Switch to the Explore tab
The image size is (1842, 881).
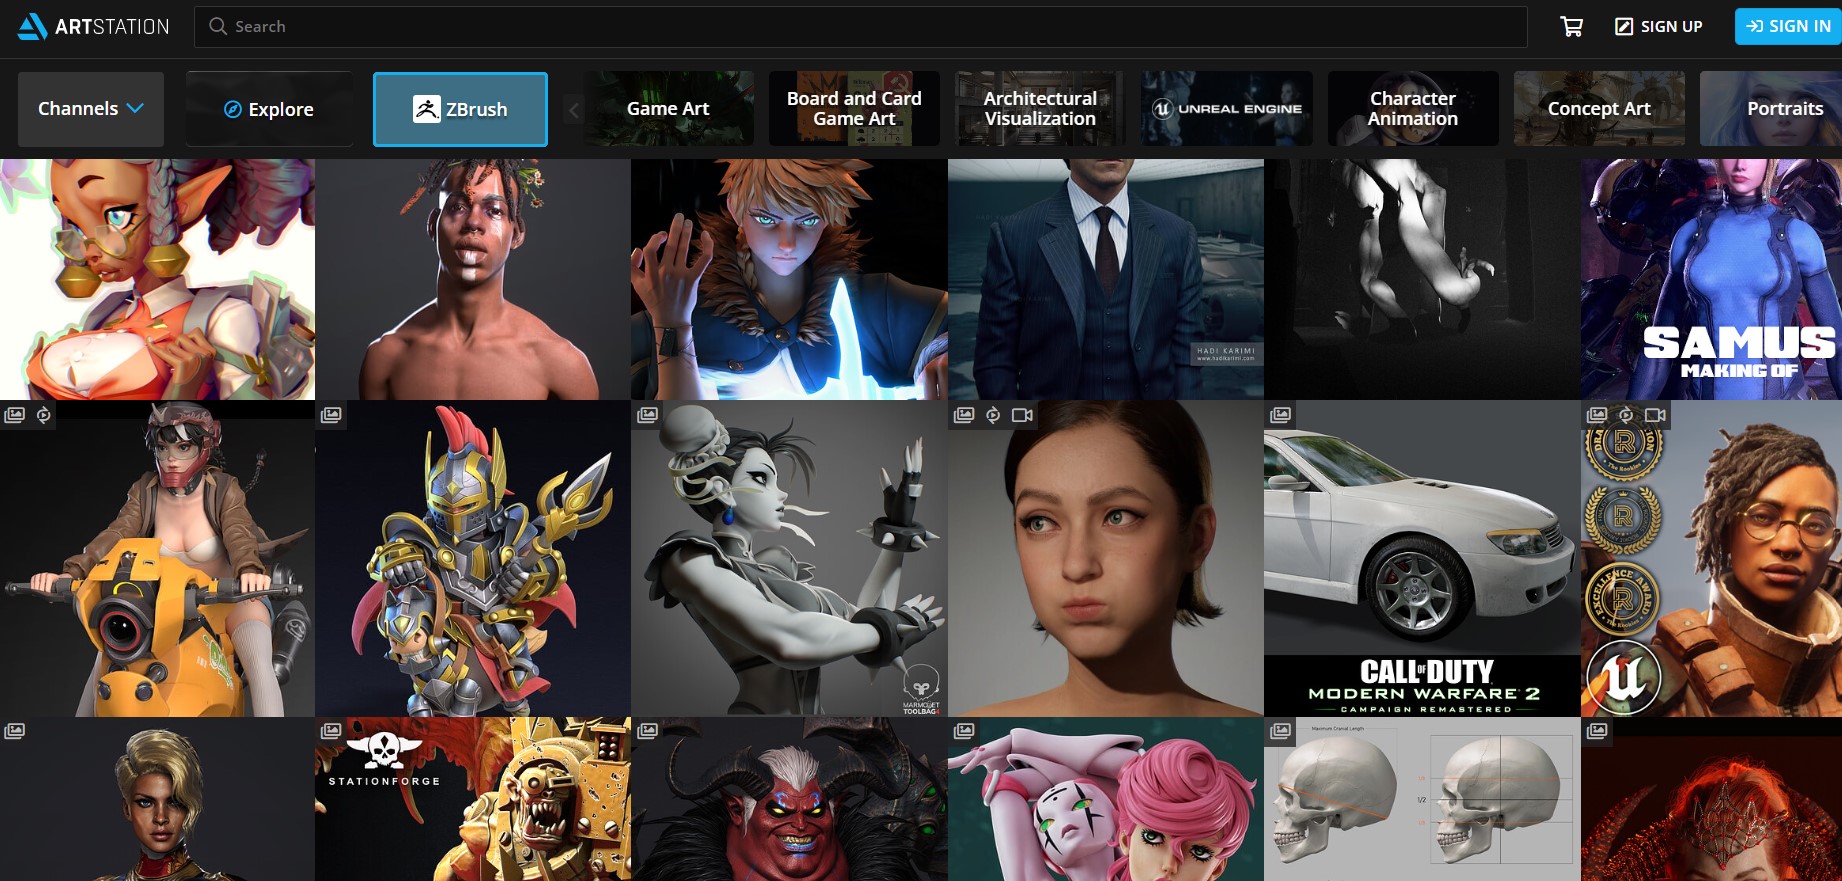(x=268, y=110)
